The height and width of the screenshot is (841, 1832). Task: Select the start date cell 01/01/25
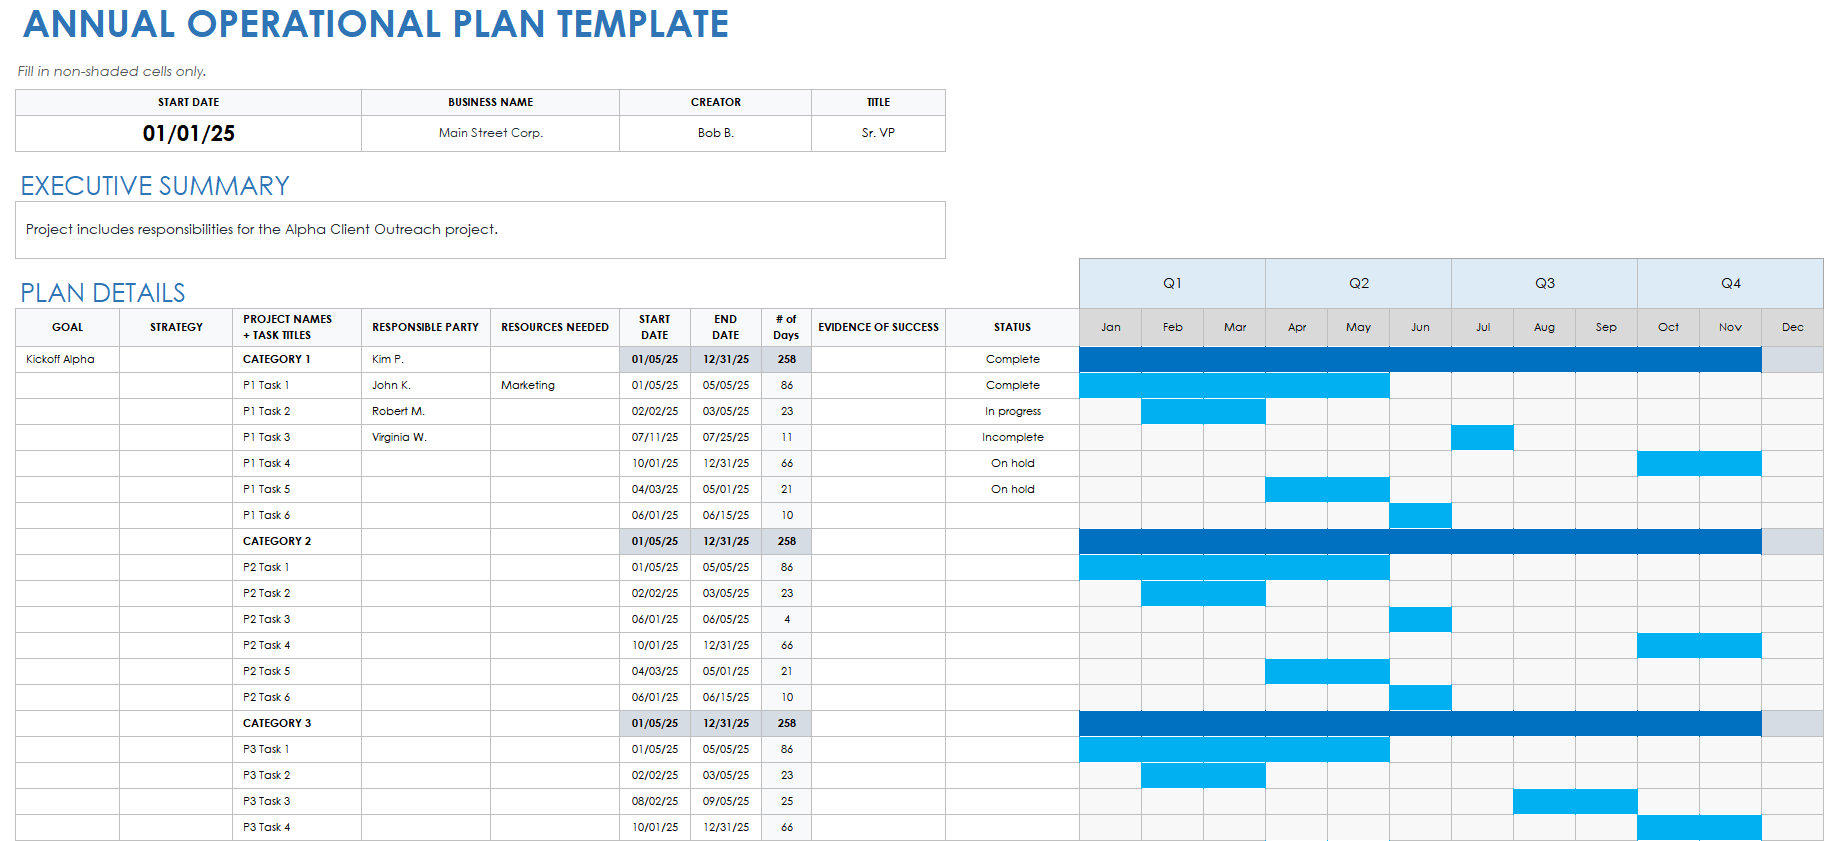point(188,133)
